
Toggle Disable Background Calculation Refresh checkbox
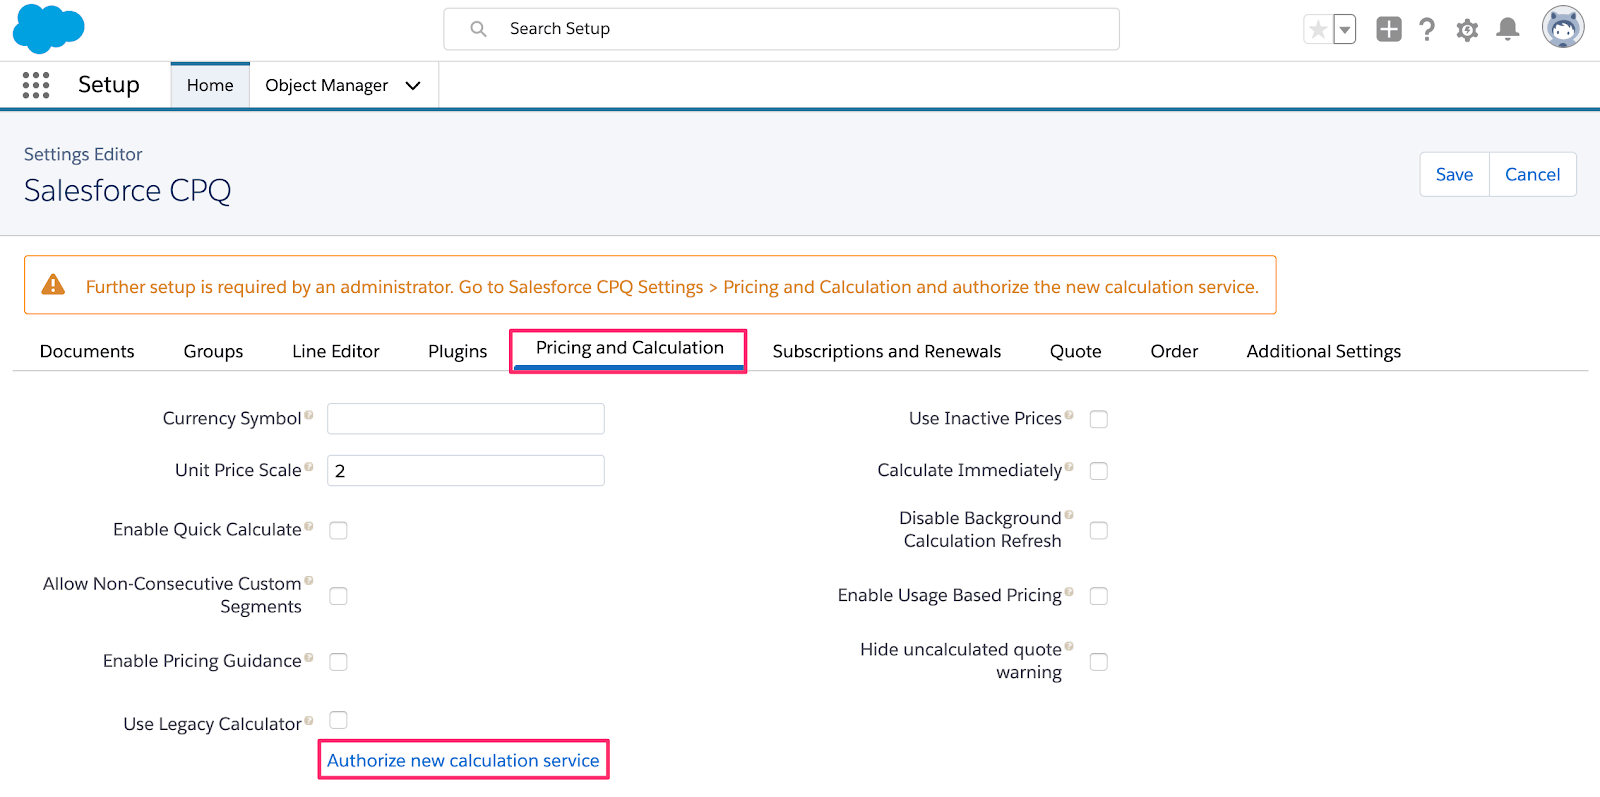(1099, 530)
